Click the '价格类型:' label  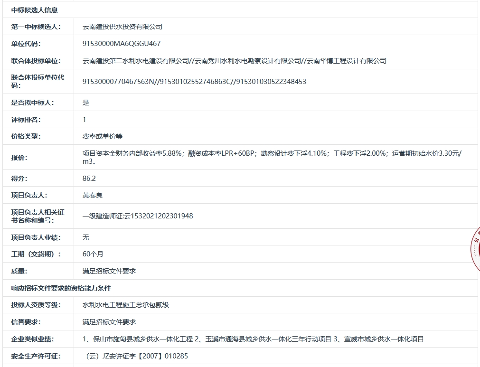click(26, 136)
